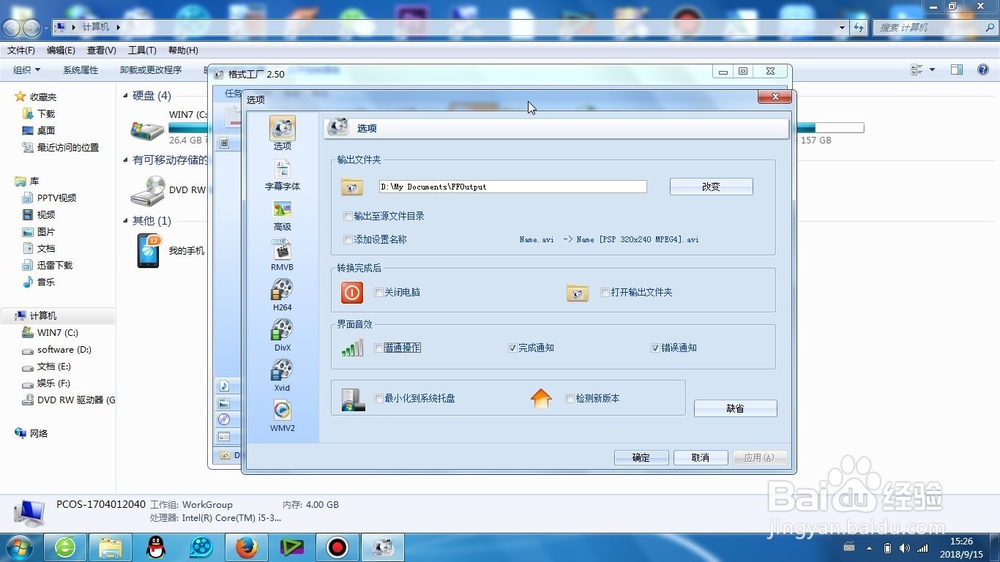Select PPTV视频 library

pos(49,198)
